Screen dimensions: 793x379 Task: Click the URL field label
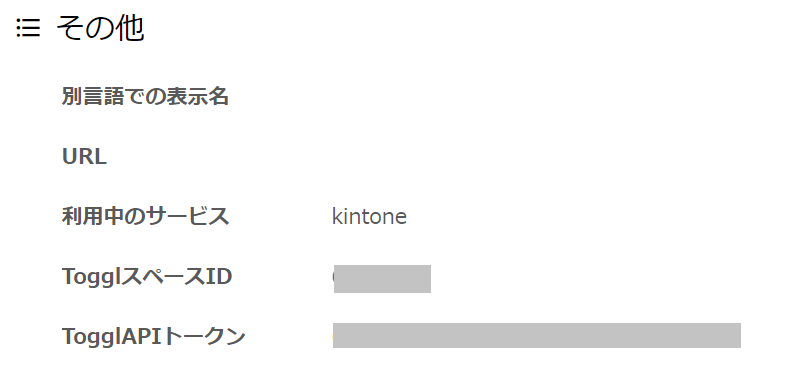pos(84,157)
